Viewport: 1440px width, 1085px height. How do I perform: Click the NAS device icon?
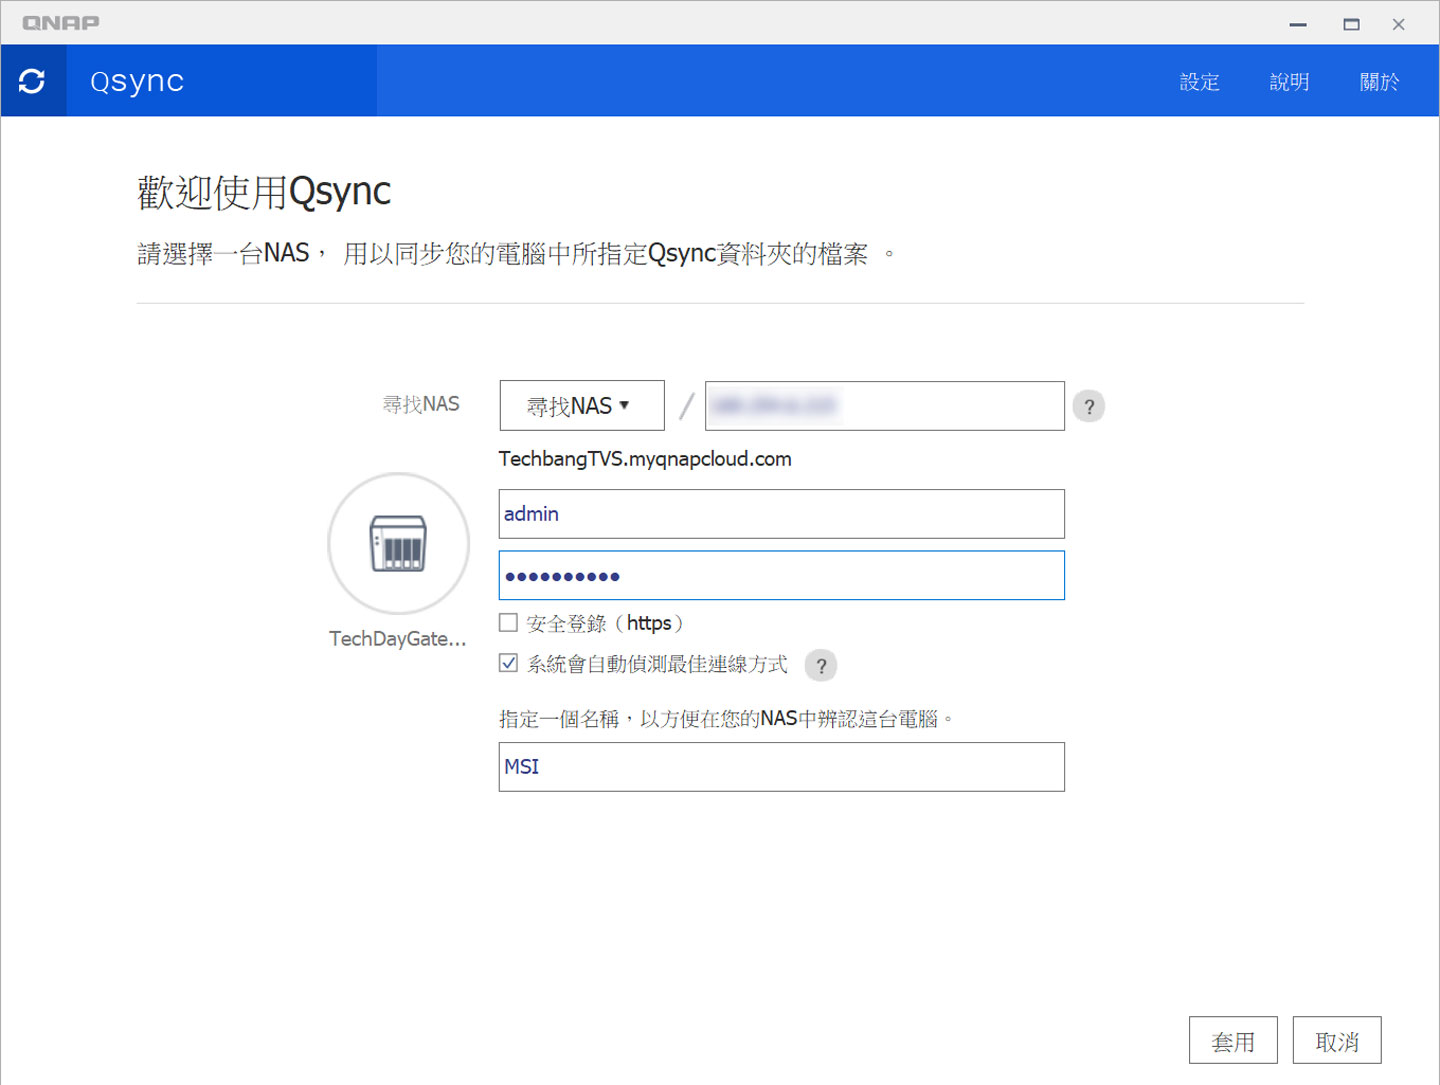click(x=398, y=544)
